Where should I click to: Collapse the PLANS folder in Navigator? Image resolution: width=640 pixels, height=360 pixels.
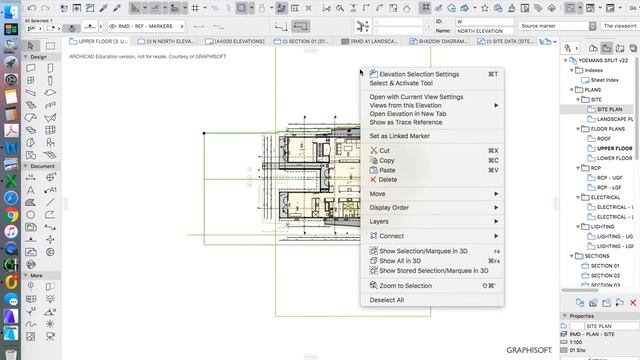[572, 90]
